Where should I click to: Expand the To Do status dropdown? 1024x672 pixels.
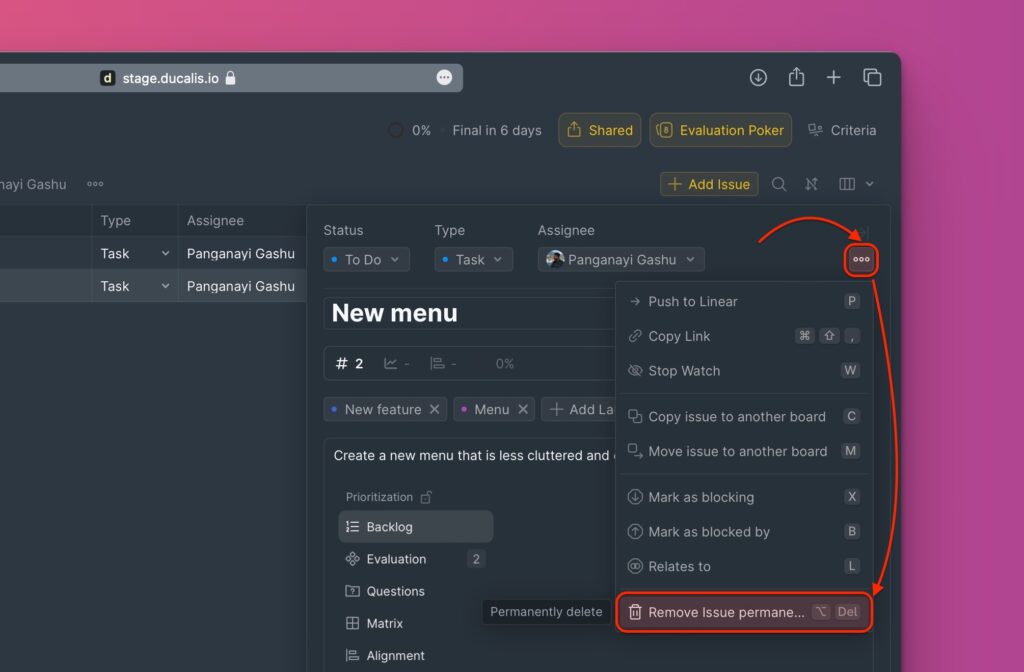click(366, 260)
